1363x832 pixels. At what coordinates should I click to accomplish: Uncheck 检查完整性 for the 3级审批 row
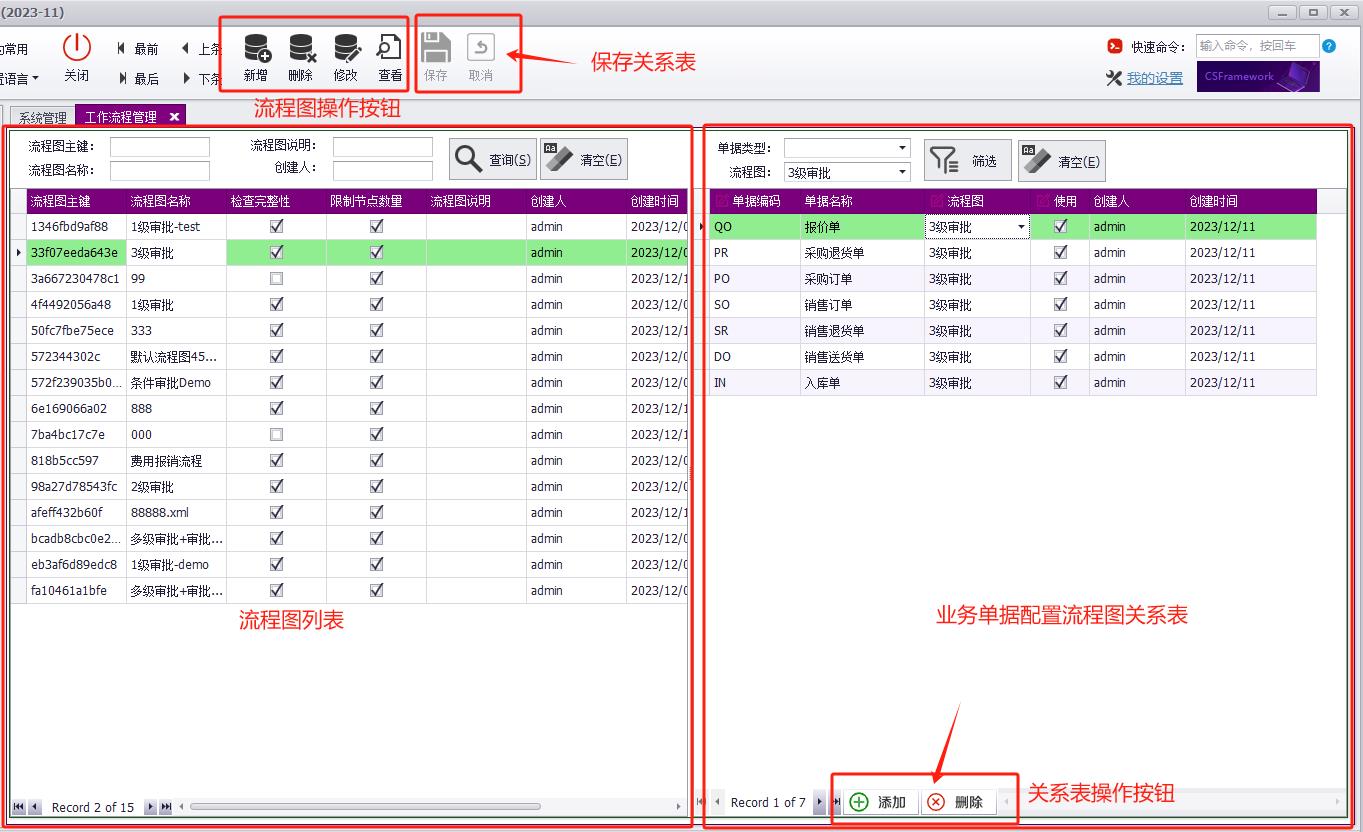pos(277,252)
